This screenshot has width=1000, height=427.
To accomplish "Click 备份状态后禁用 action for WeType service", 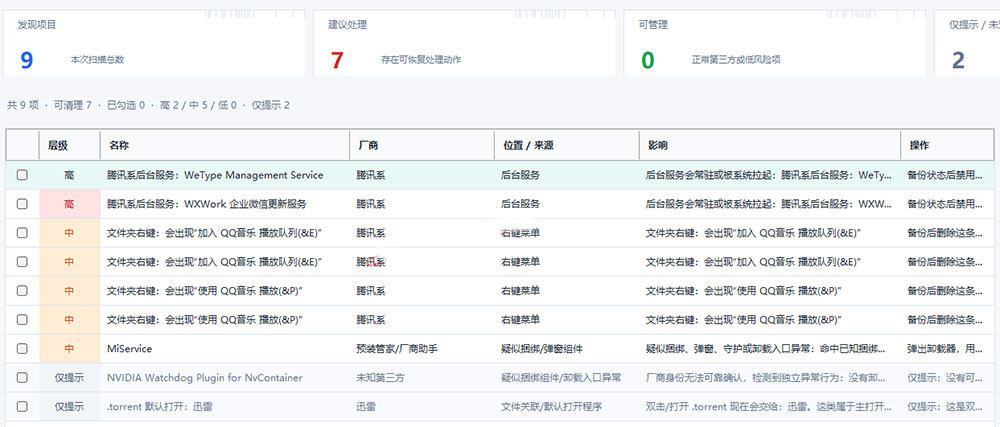I will pos(945,175).
